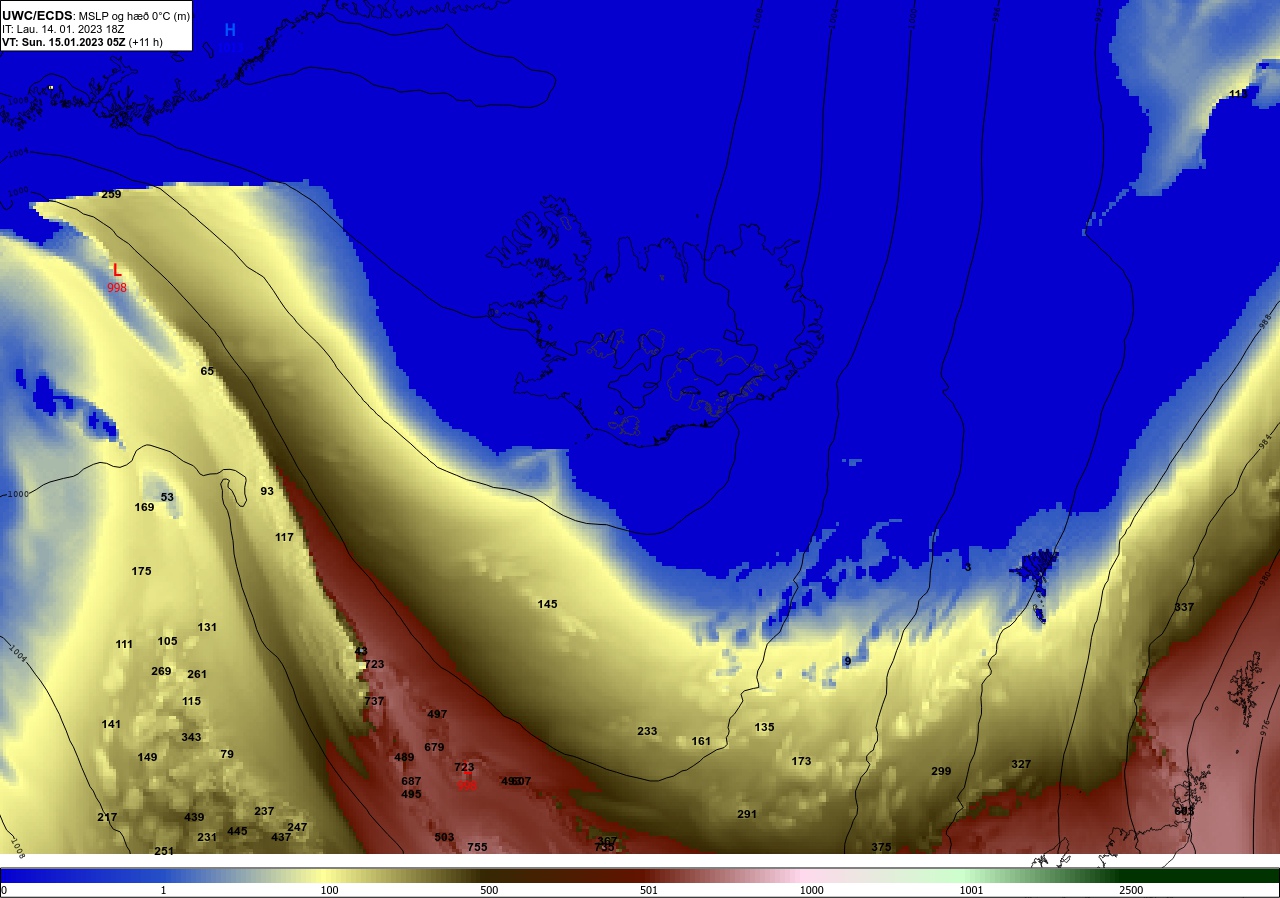Click the map value 115

click(191, 701)
